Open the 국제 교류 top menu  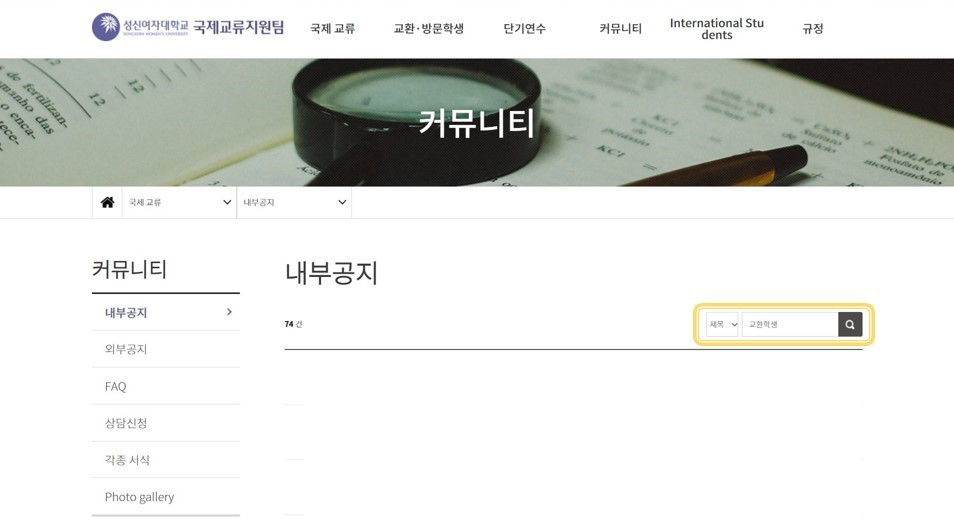[332, 29]
